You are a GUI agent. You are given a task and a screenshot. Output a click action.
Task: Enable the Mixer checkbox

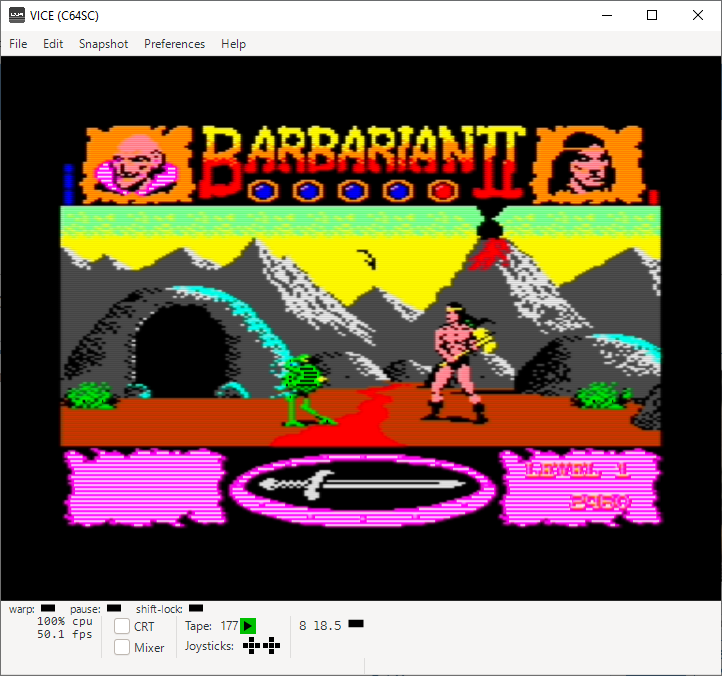click(122, 647)
